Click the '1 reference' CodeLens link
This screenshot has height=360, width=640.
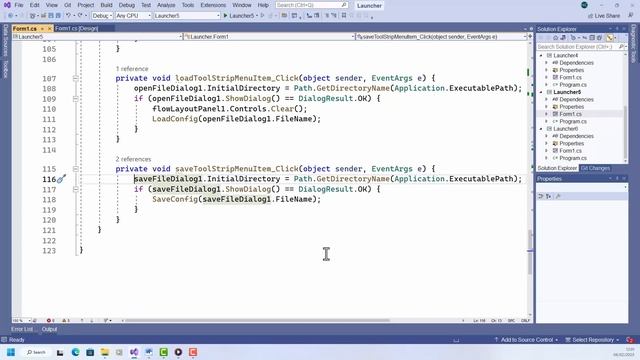132,69
